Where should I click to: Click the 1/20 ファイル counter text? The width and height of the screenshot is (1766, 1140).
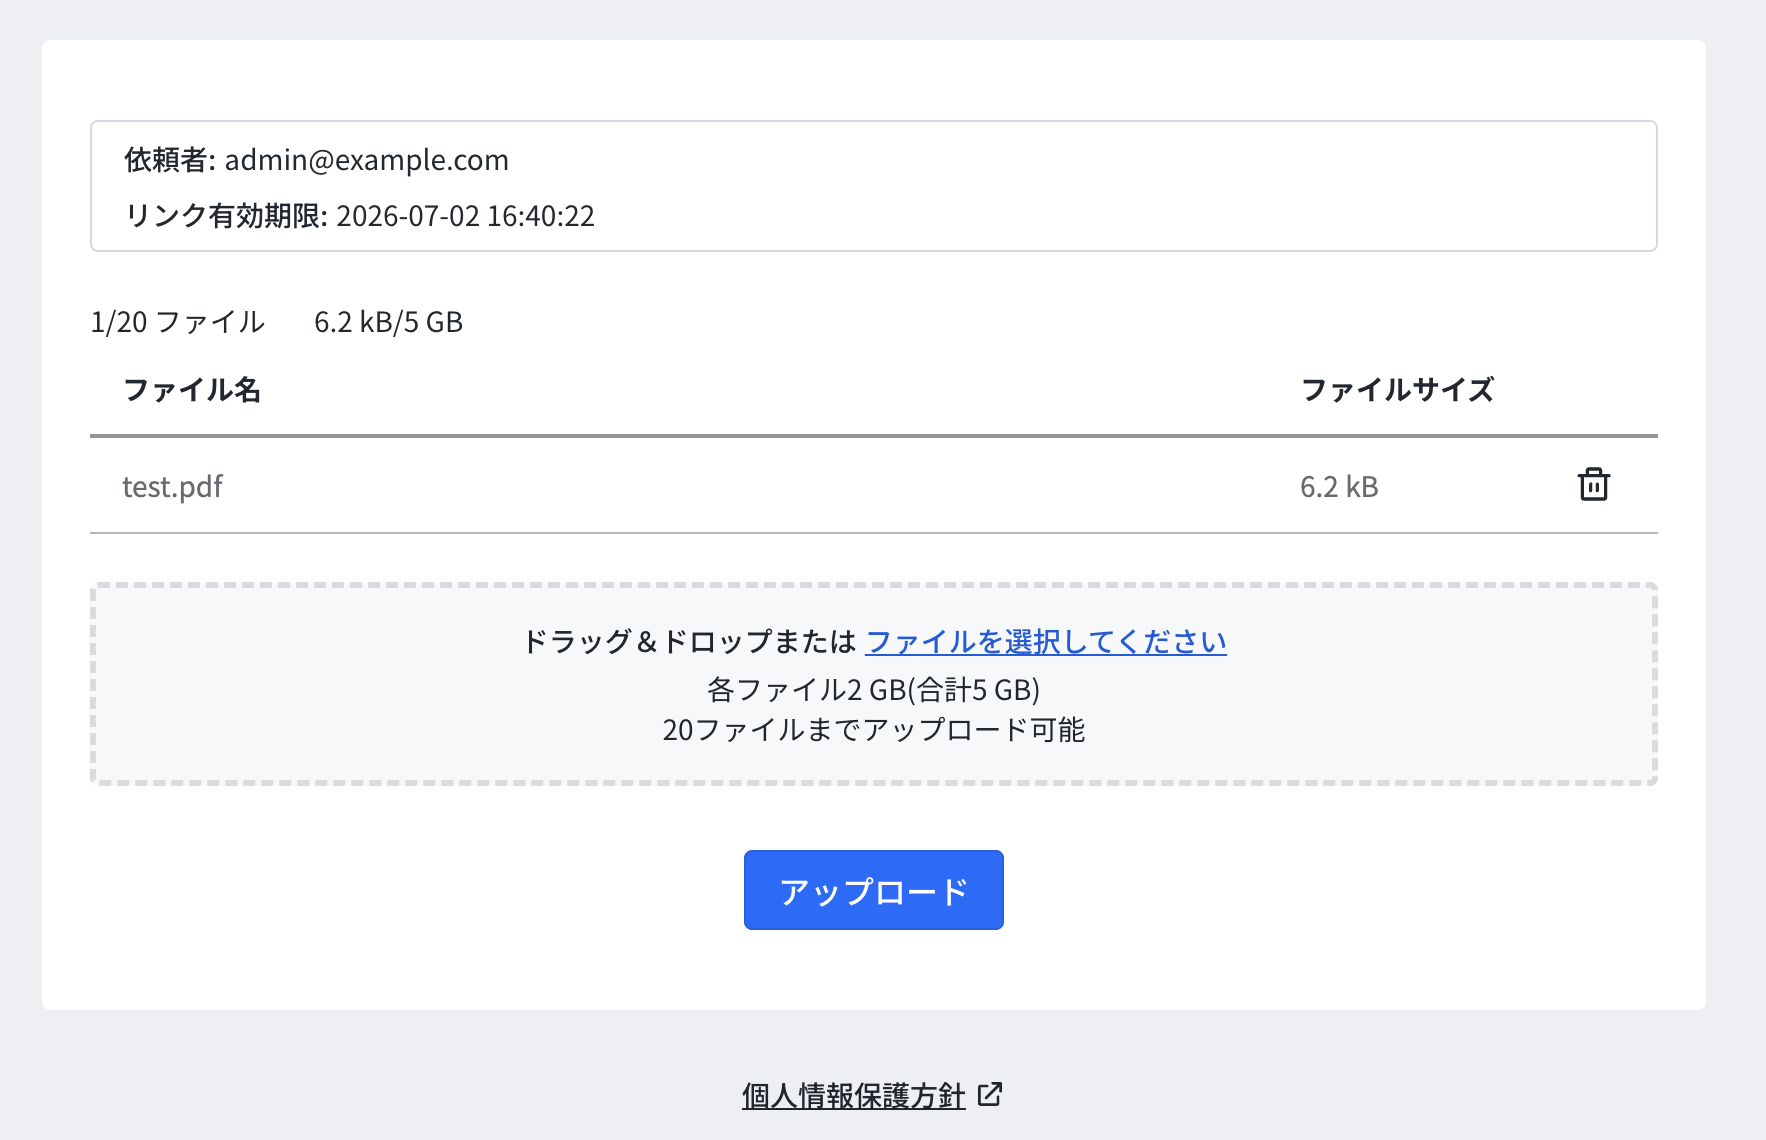coord(178,322)
